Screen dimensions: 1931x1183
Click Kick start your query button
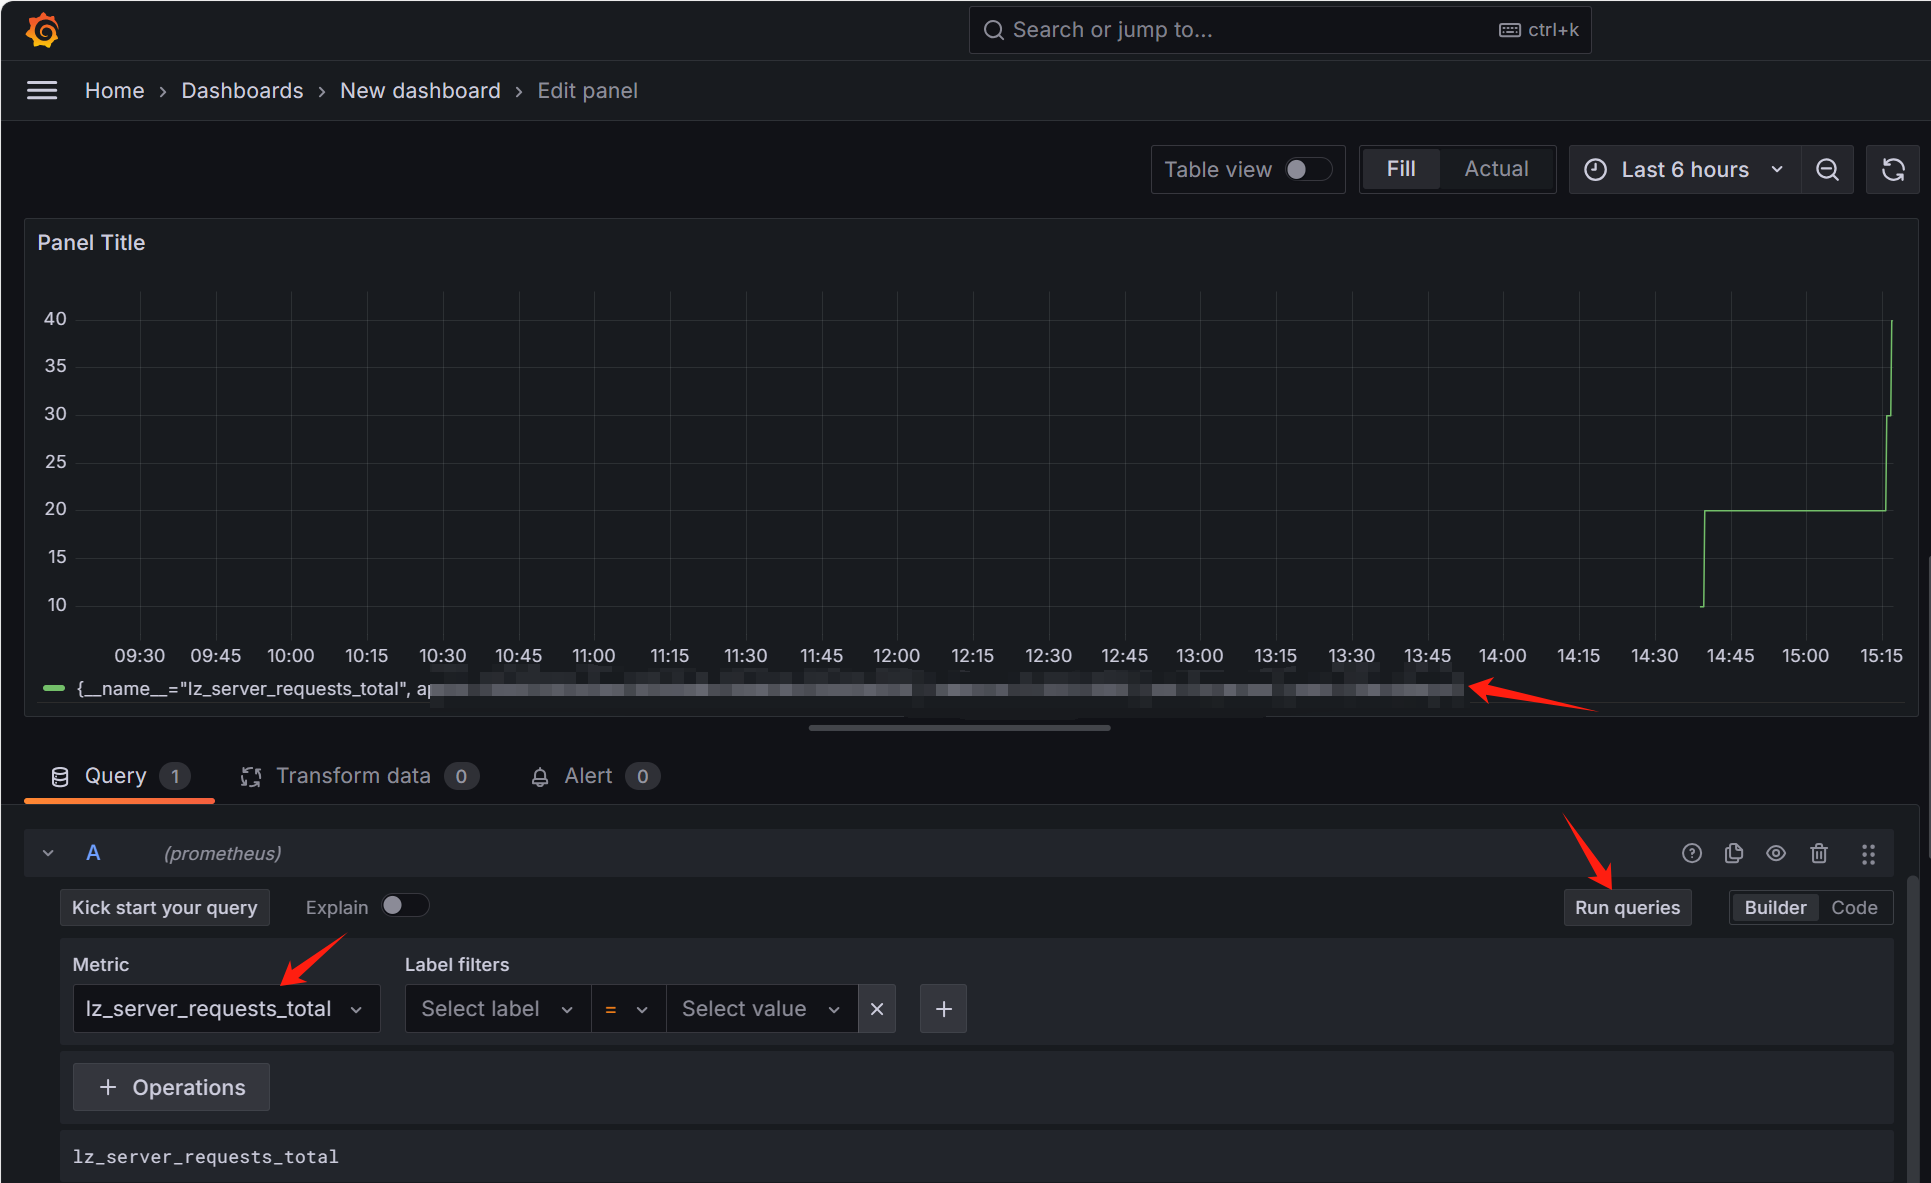[x=165, y=908]
